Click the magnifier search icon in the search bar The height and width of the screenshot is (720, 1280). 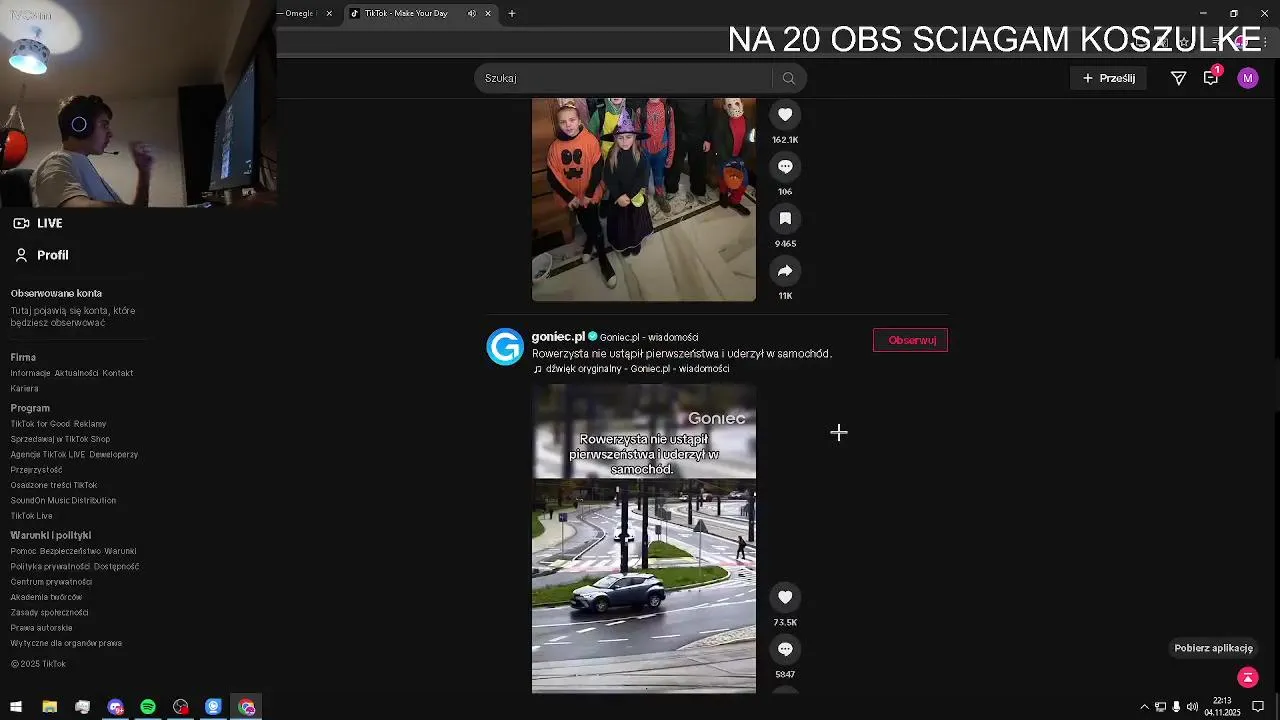click(x=789, y=78)
